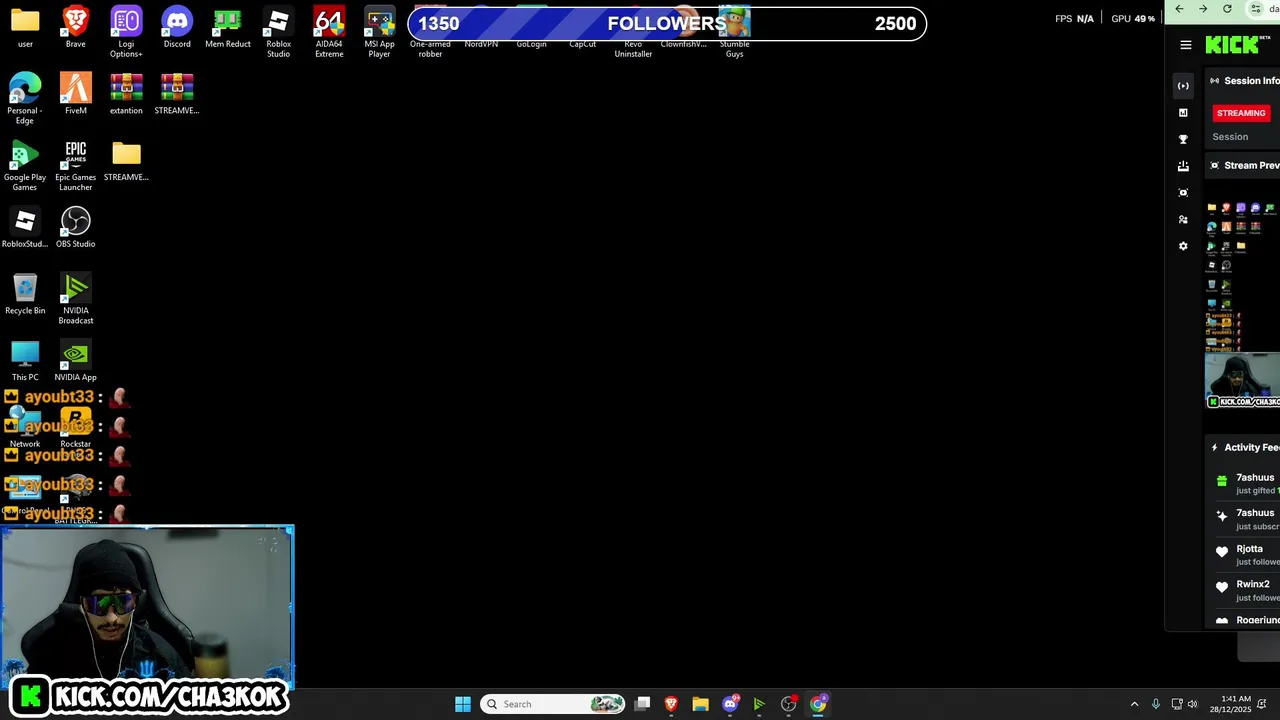Open Kick sidebar screen capture icon
The image size is (1280, 720).
coord(1183,193)
